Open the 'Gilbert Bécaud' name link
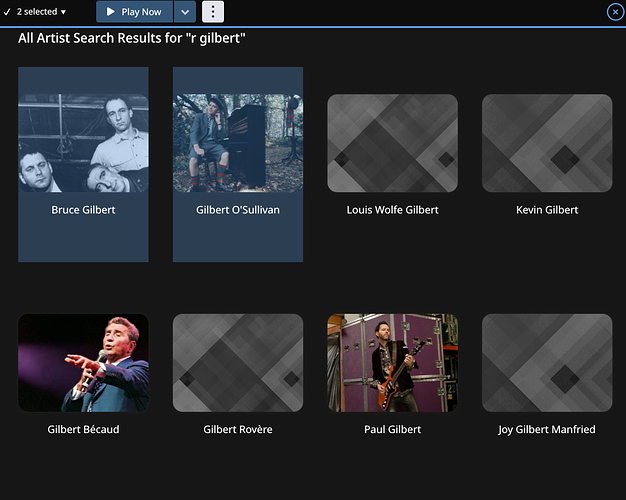Screen dimensions: 626x500 pyautogui.click(x=83, y=429)
